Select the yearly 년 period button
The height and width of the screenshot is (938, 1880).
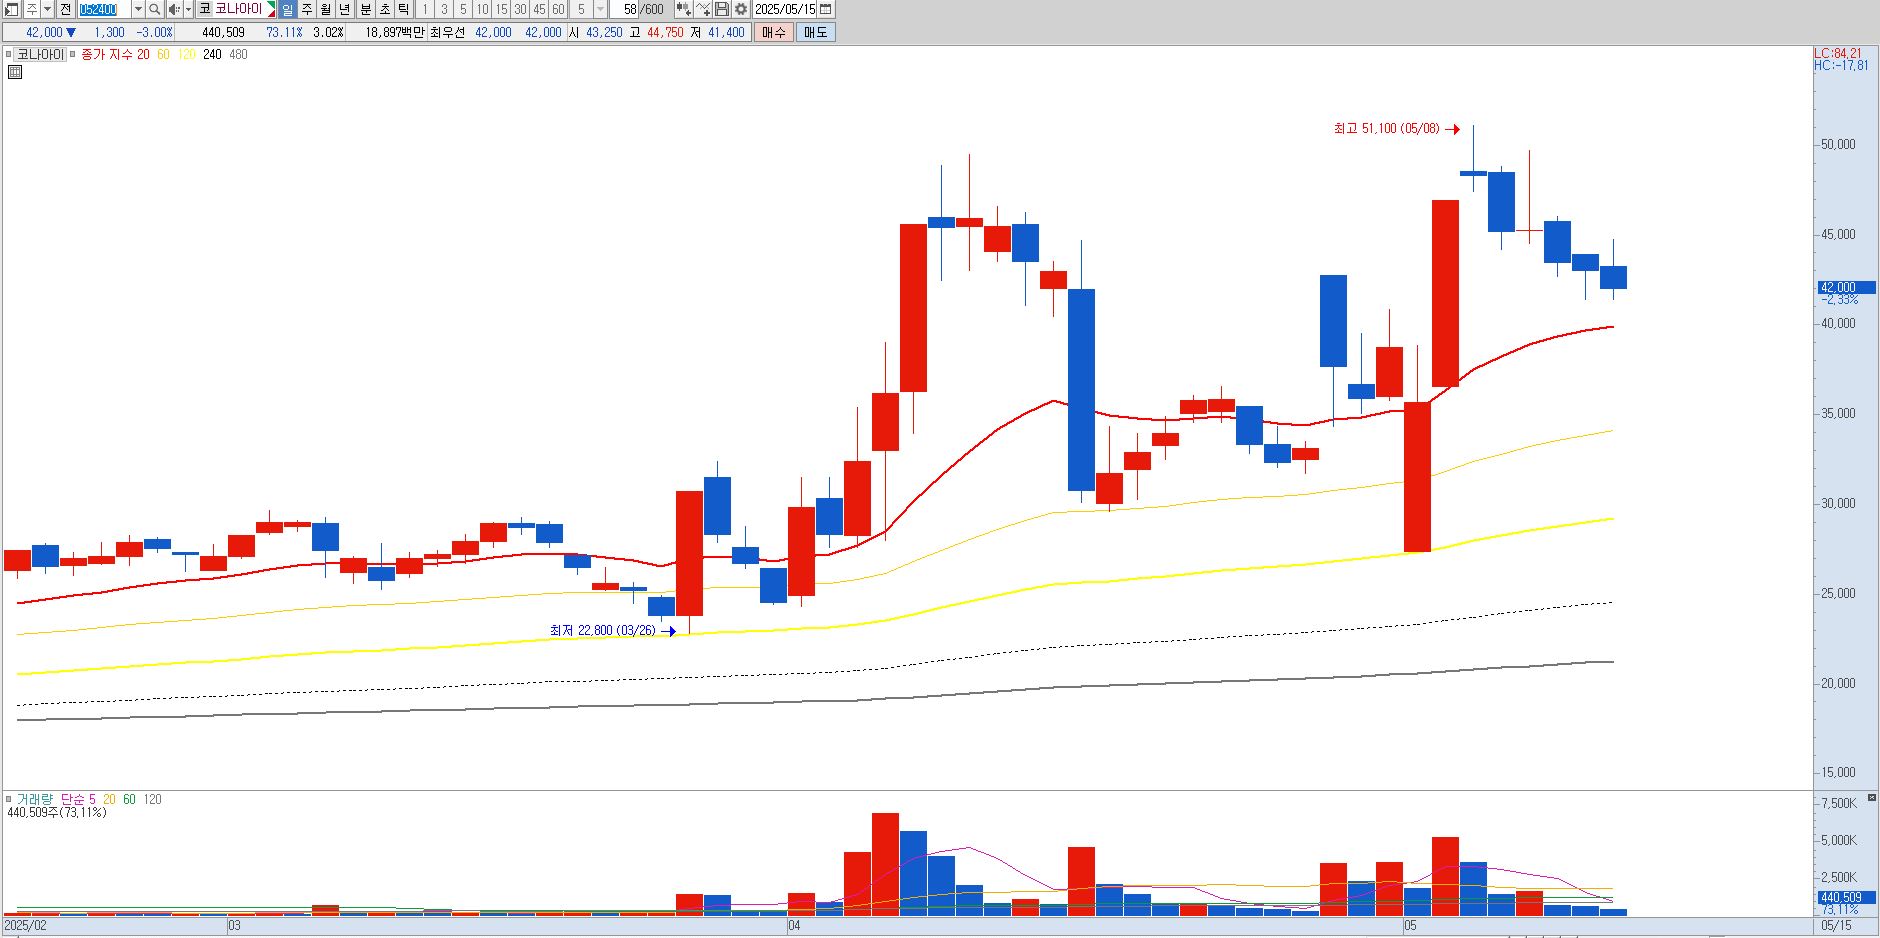(345, 9)
